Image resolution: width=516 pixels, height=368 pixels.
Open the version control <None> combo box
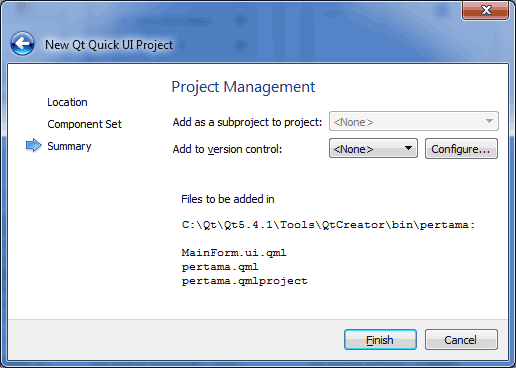(373, 148)
